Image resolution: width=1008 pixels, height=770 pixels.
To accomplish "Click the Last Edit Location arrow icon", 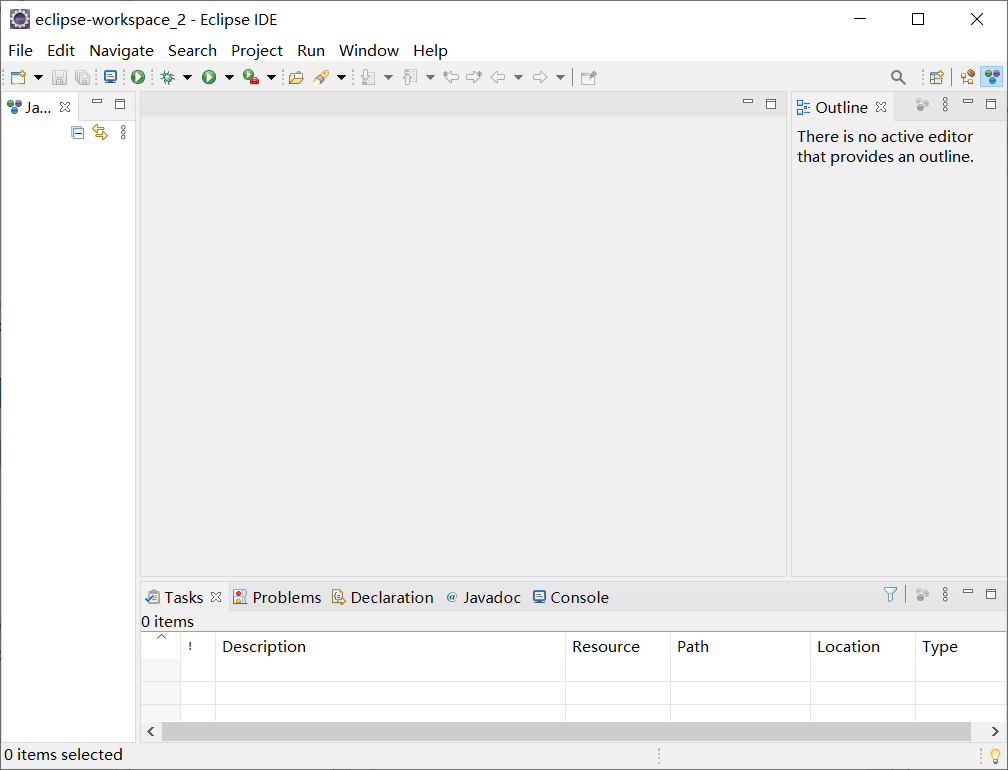I will click(451, 77).
